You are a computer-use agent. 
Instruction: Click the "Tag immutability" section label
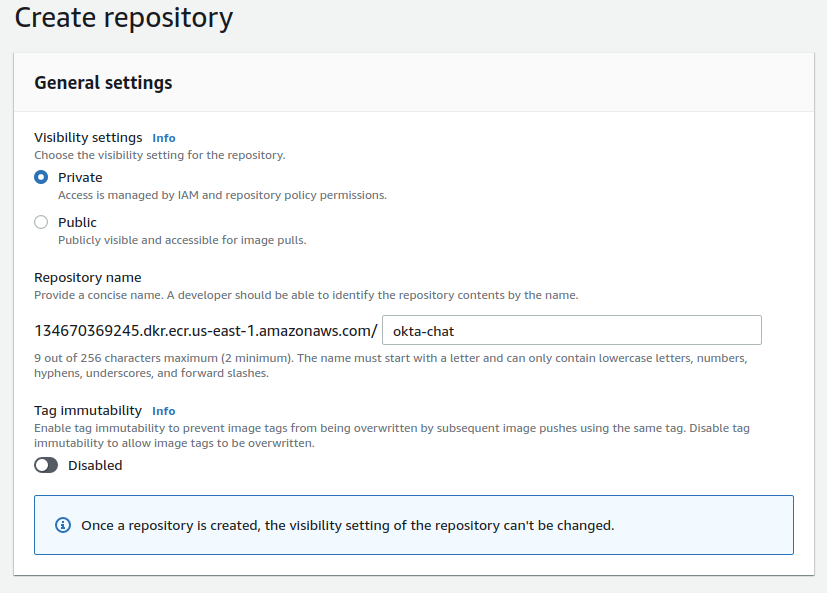coord(88,411)
